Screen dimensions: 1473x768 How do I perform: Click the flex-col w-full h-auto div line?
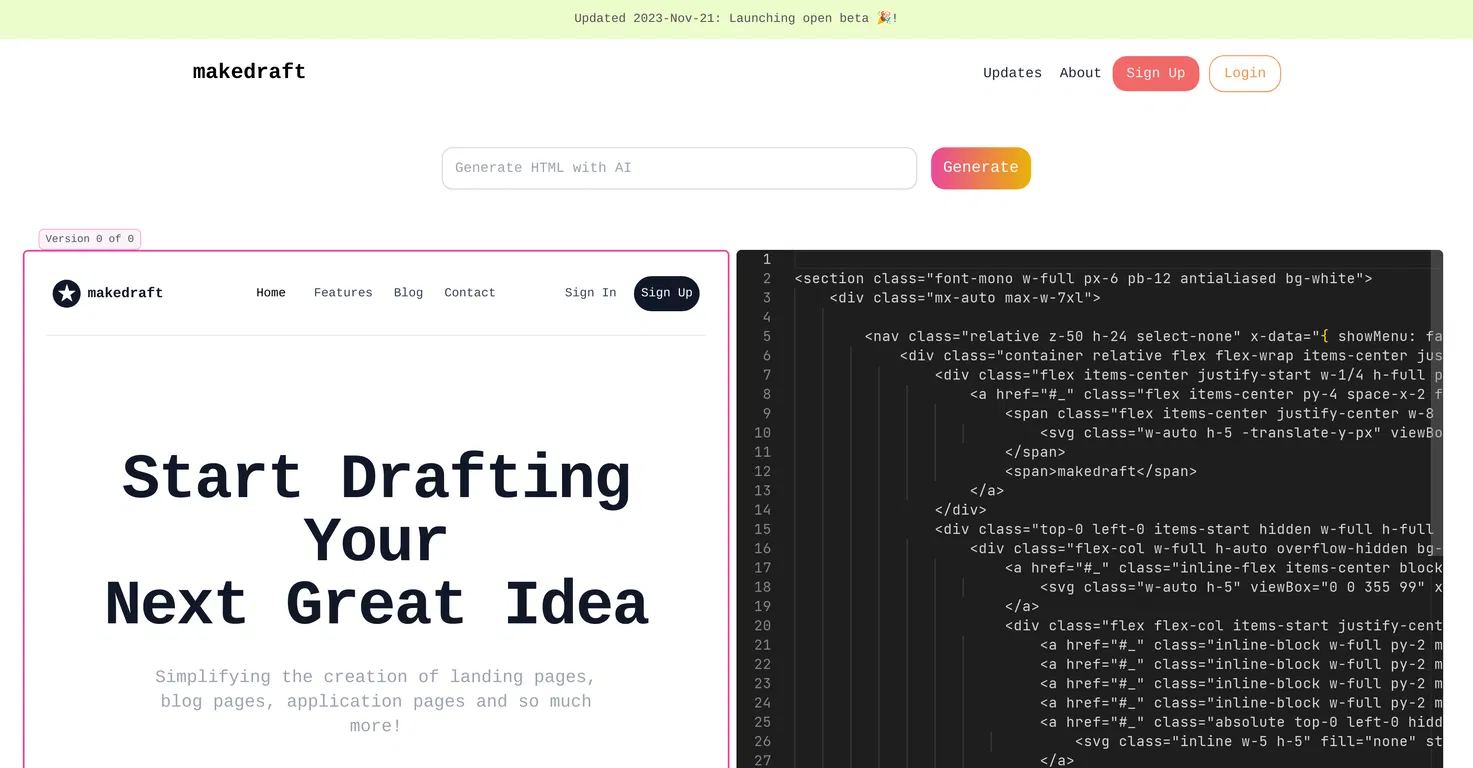1206,548
